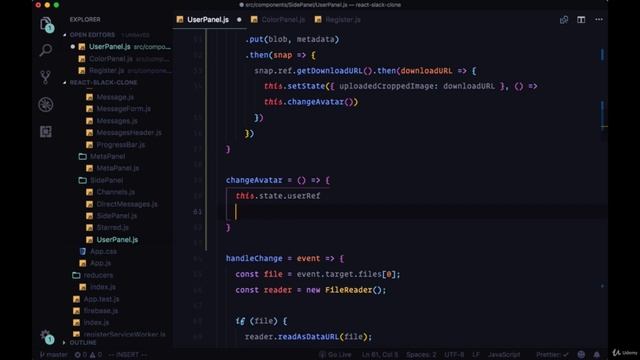
Task: Expand the Outline section
Action: tap(83, 342)
